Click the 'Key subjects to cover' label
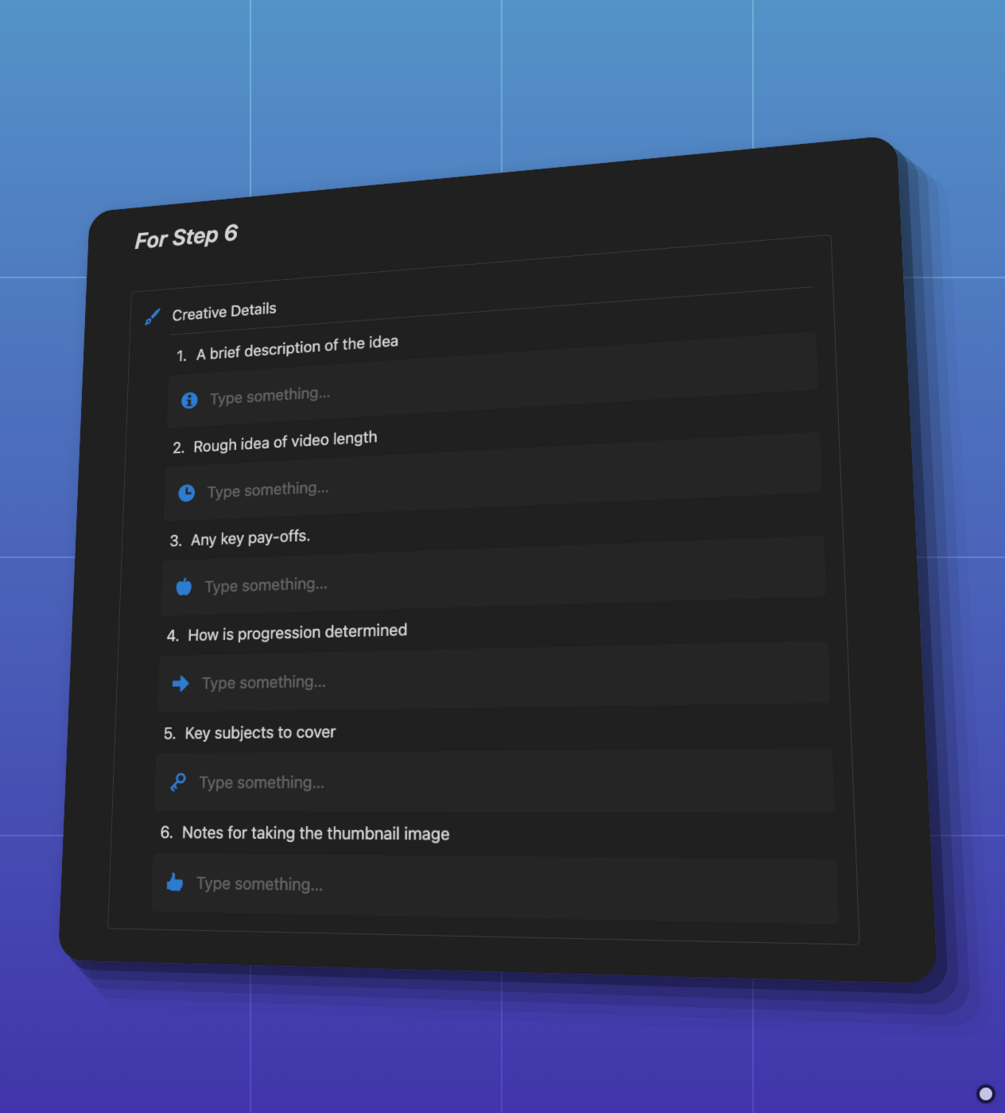This screenshot has height=1113, width=1005. (260, 733)
